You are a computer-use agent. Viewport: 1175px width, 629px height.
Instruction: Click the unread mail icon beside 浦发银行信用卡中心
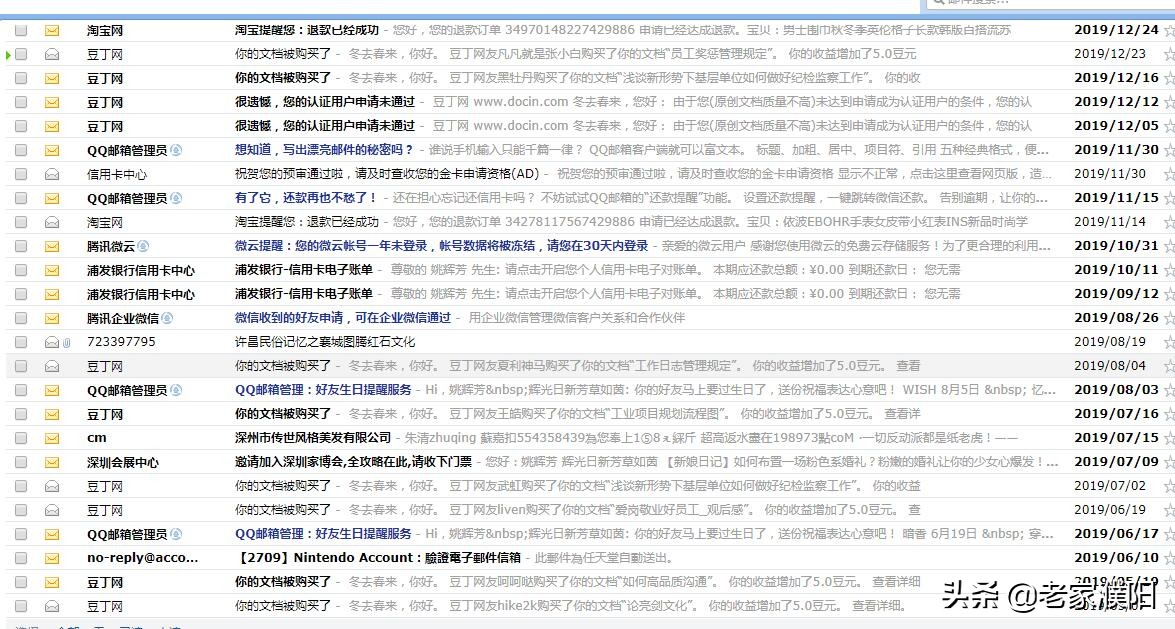pos(52,269)
